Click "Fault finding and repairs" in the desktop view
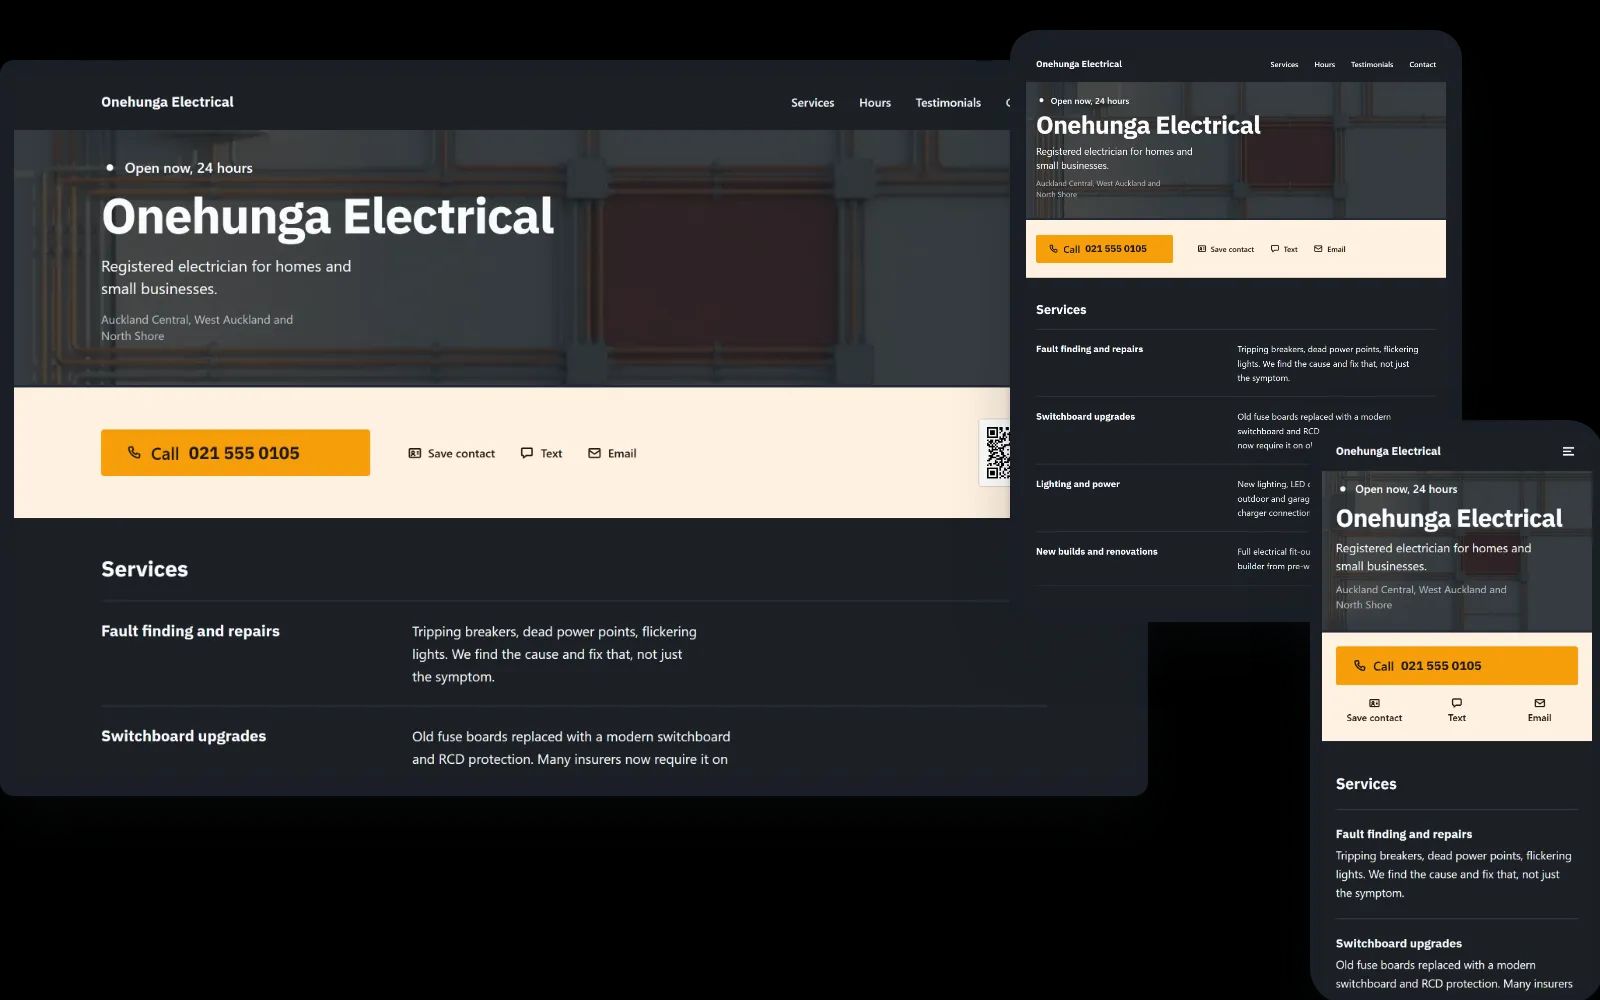 click(x=190, y=631)
